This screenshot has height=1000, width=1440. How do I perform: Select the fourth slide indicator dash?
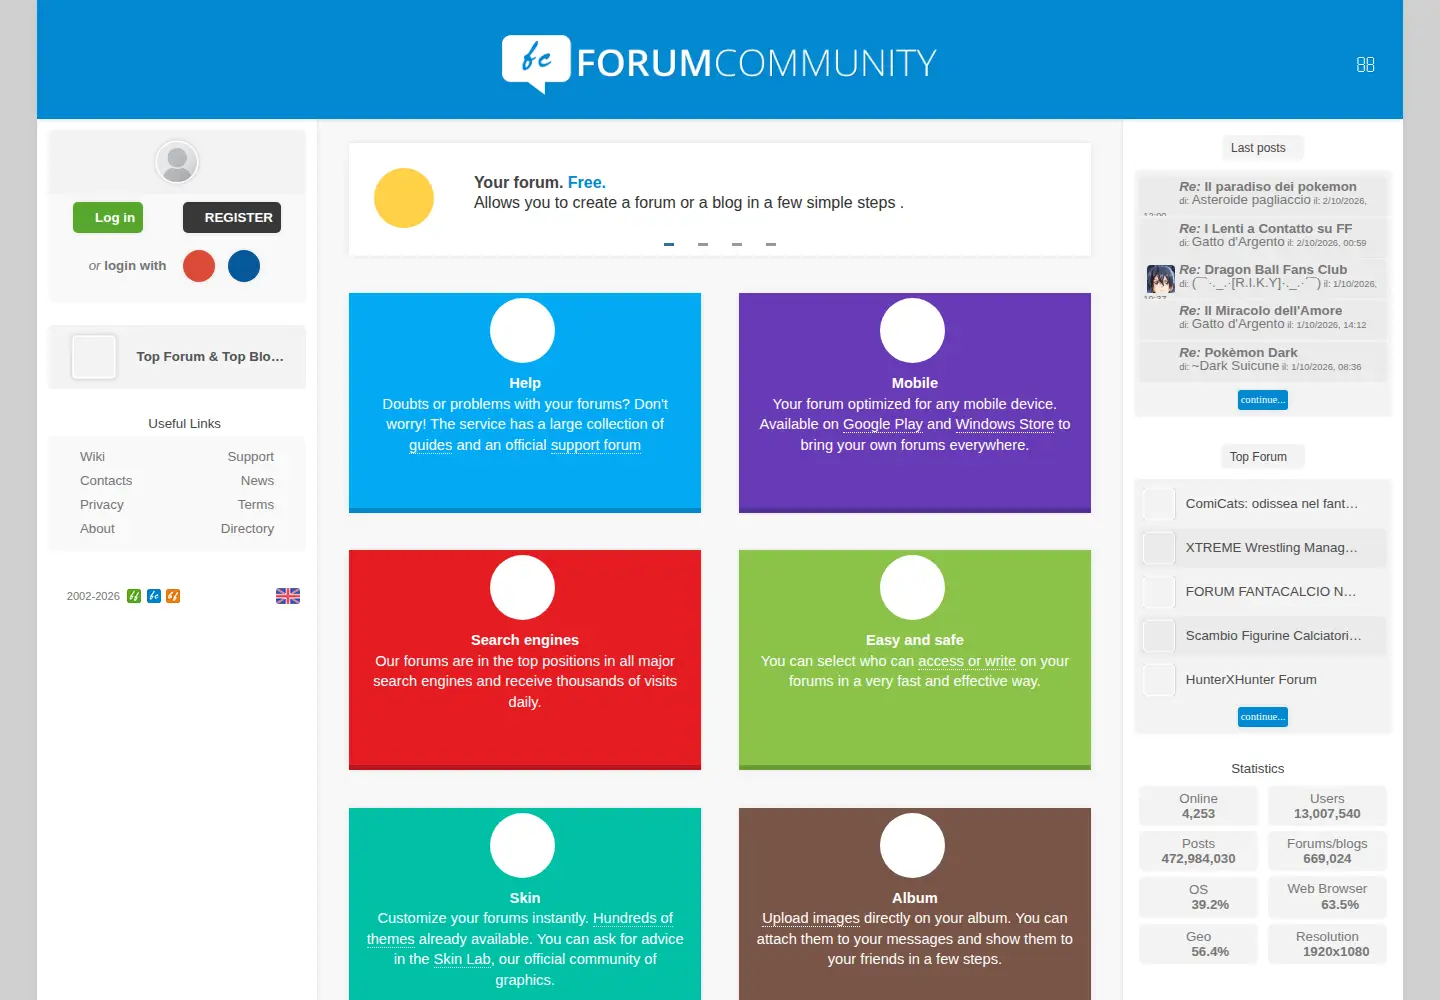tap(771, 244)
